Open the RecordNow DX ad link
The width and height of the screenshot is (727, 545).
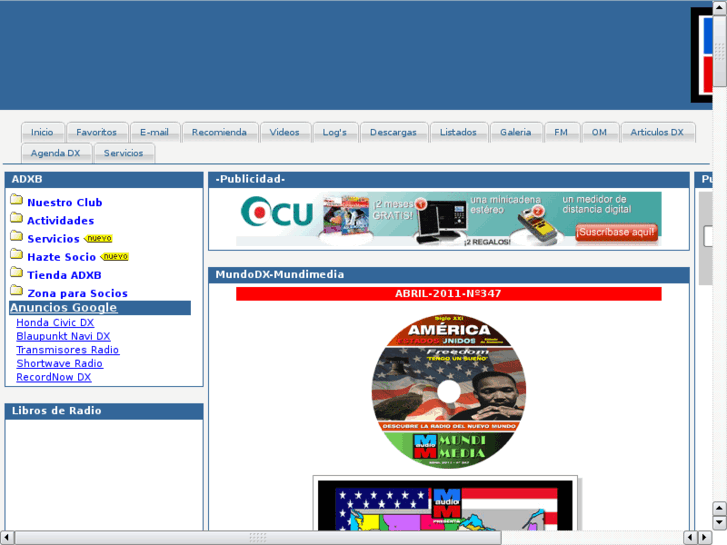(54, 377)
